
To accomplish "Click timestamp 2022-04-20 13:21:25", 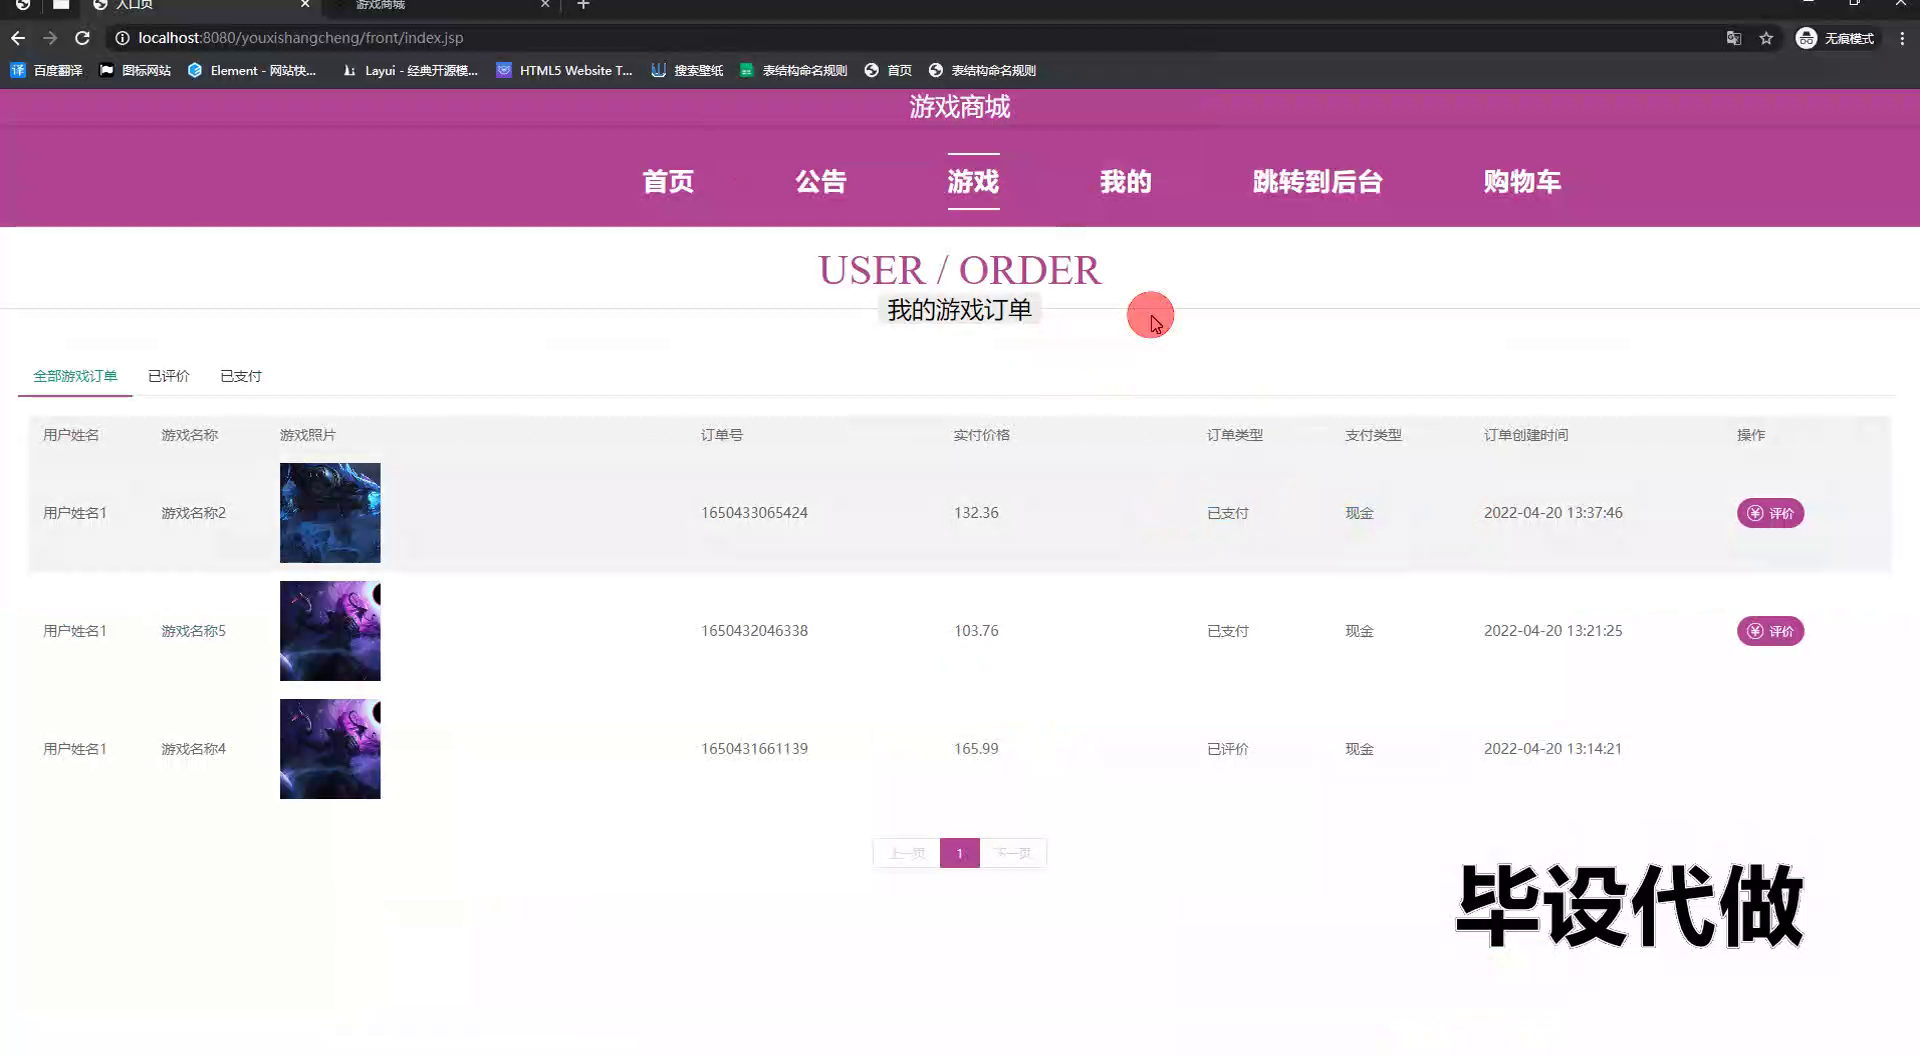I will [x=1553, y=631].
